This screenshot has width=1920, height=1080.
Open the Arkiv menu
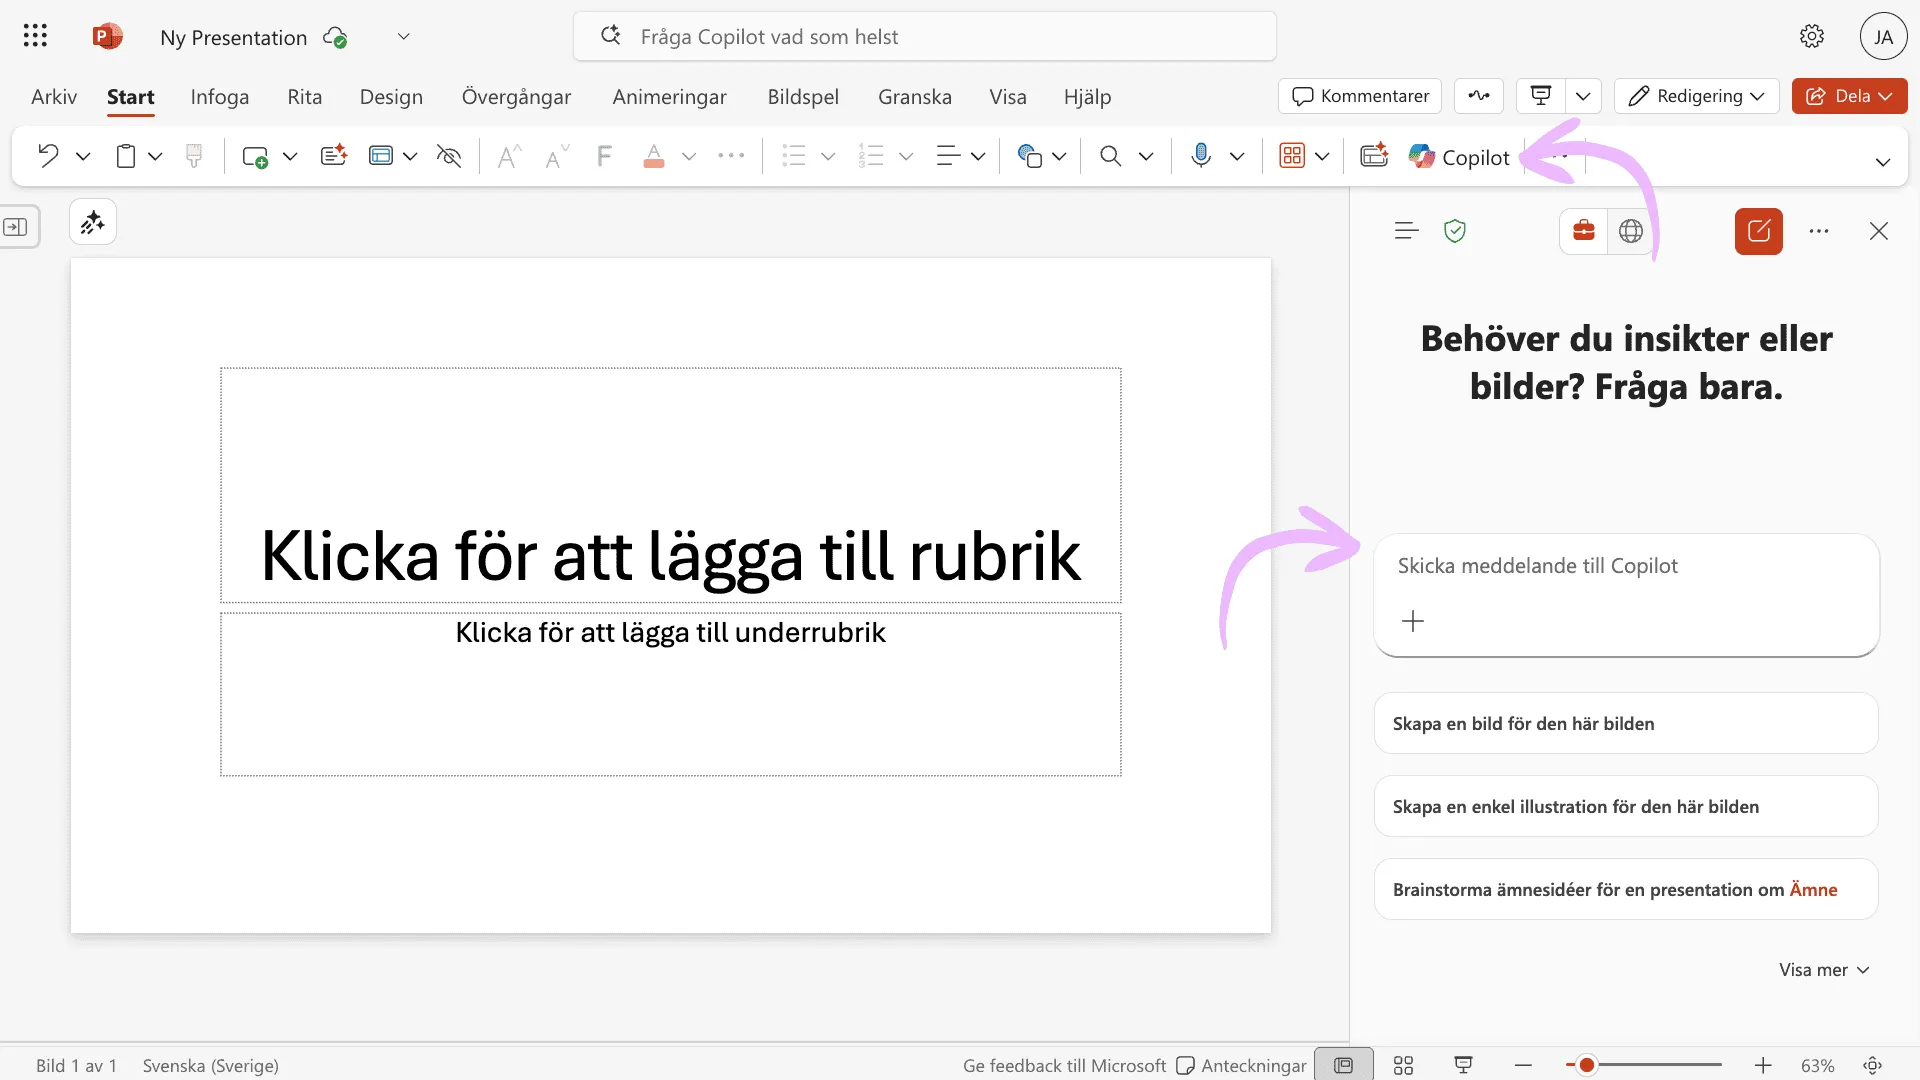pyautogui.click(x=54, y=97)
